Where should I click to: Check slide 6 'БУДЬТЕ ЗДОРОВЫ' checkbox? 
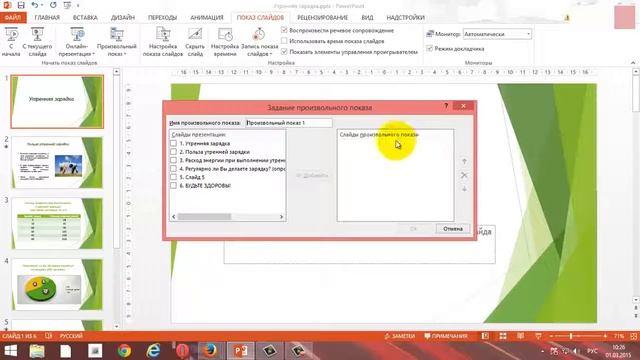point(173,186)
